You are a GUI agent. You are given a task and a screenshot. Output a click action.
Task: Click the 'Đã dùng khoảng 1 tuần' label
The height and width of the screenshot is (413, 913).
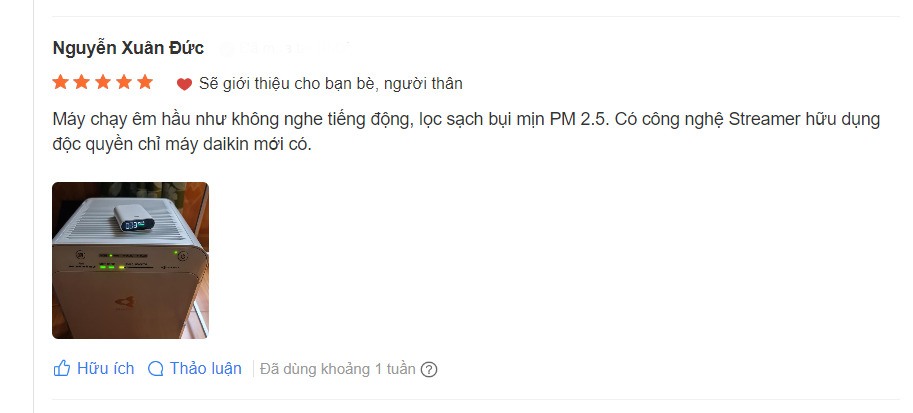(338, 369)
